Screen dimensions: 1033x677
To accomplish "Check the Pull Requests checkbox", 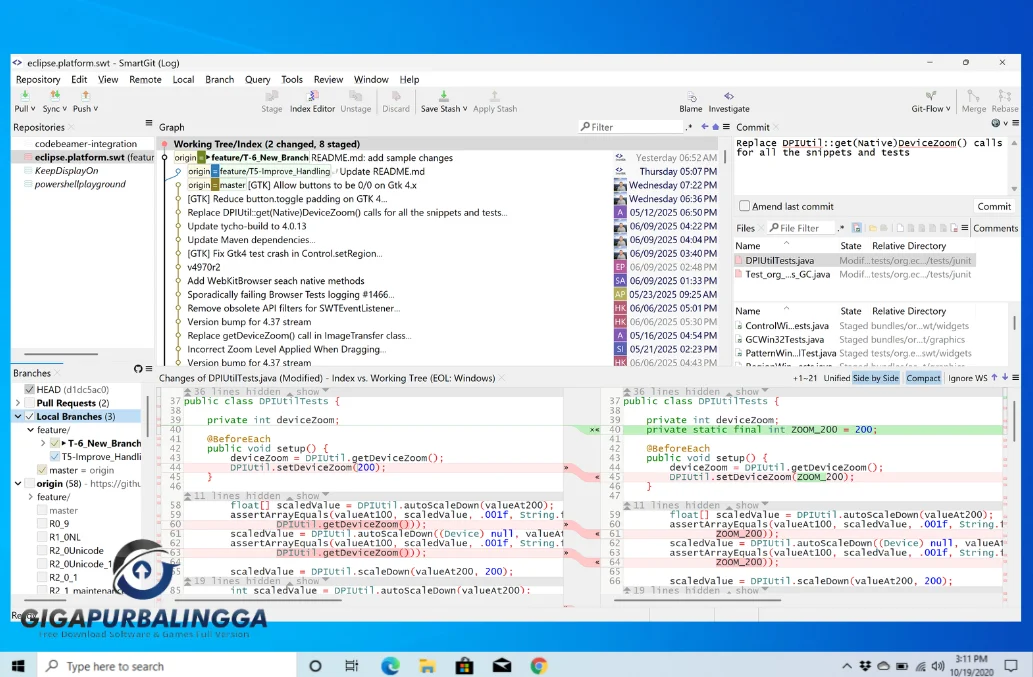I will (30, 403).
